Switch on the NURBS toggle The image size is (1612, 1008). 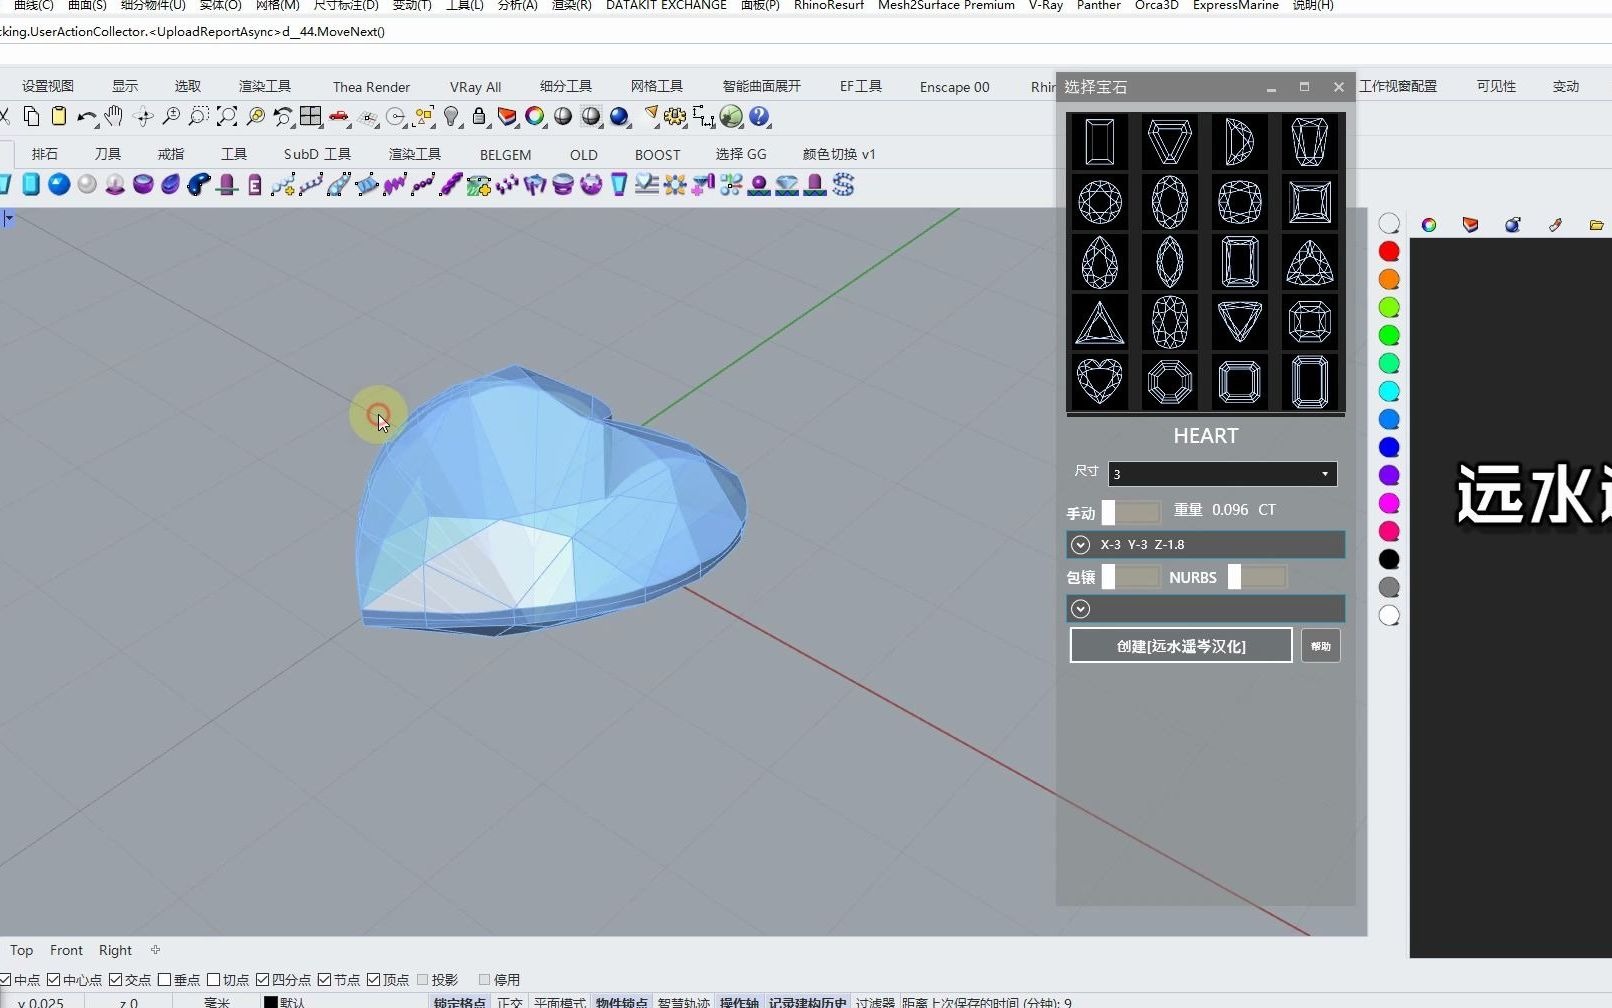[1256, 577]
